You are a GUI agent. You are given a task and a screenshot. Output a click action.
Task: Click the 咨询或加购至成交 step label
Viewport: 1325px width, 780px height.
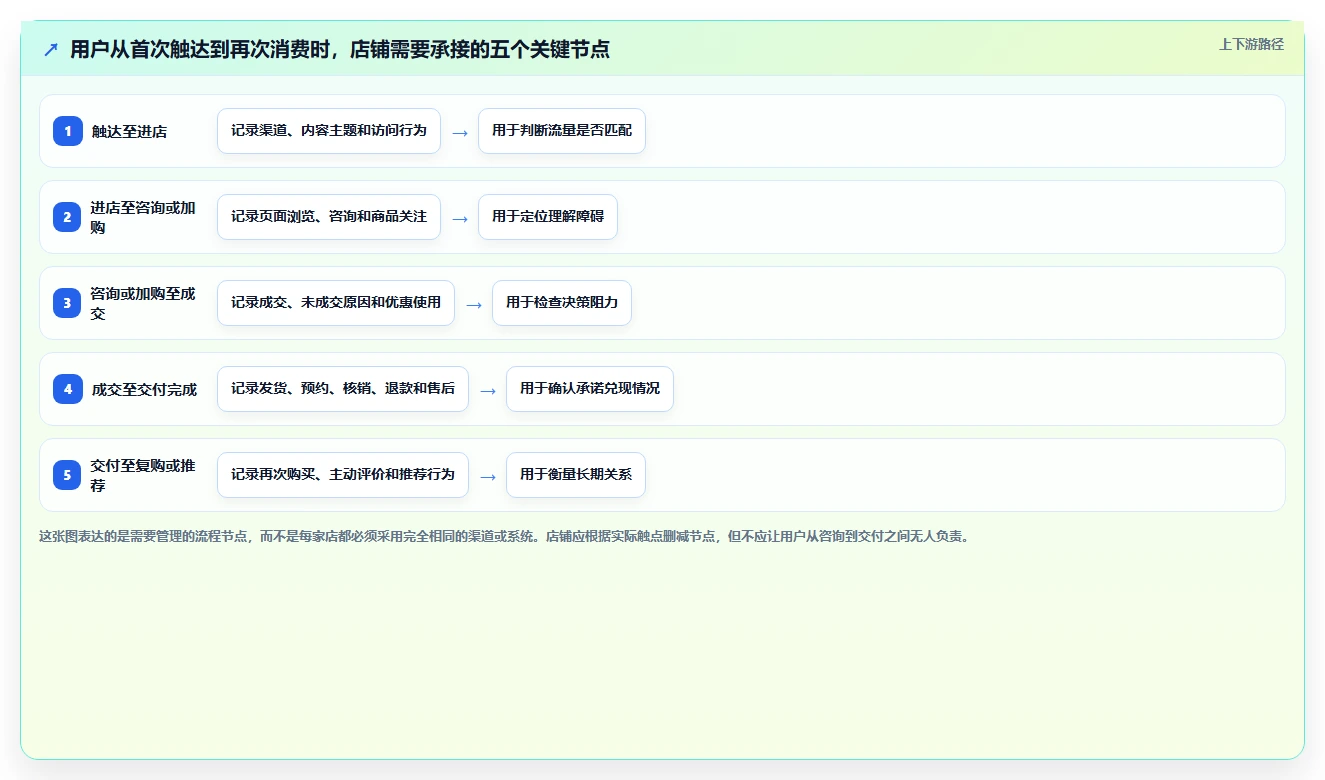(x=143, y=303)
